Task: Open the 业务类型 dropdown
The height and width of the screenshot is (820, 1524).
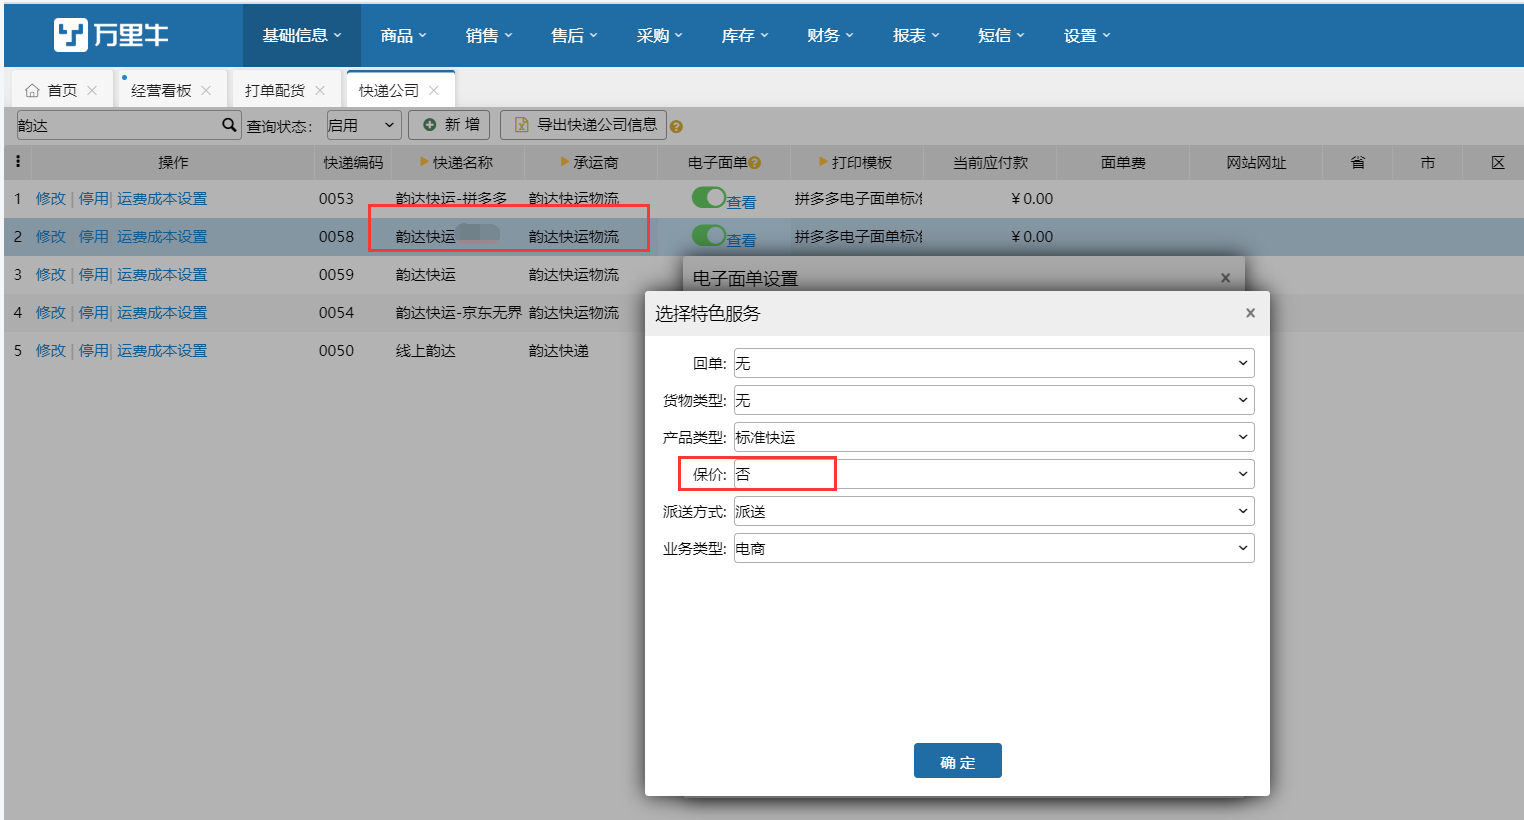Action: point(994,548)
